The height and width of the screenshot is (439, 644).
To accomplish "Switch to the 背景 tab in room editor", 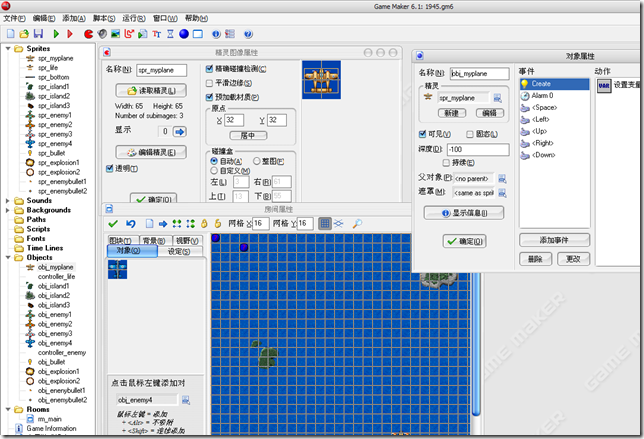I will (153, 241).
